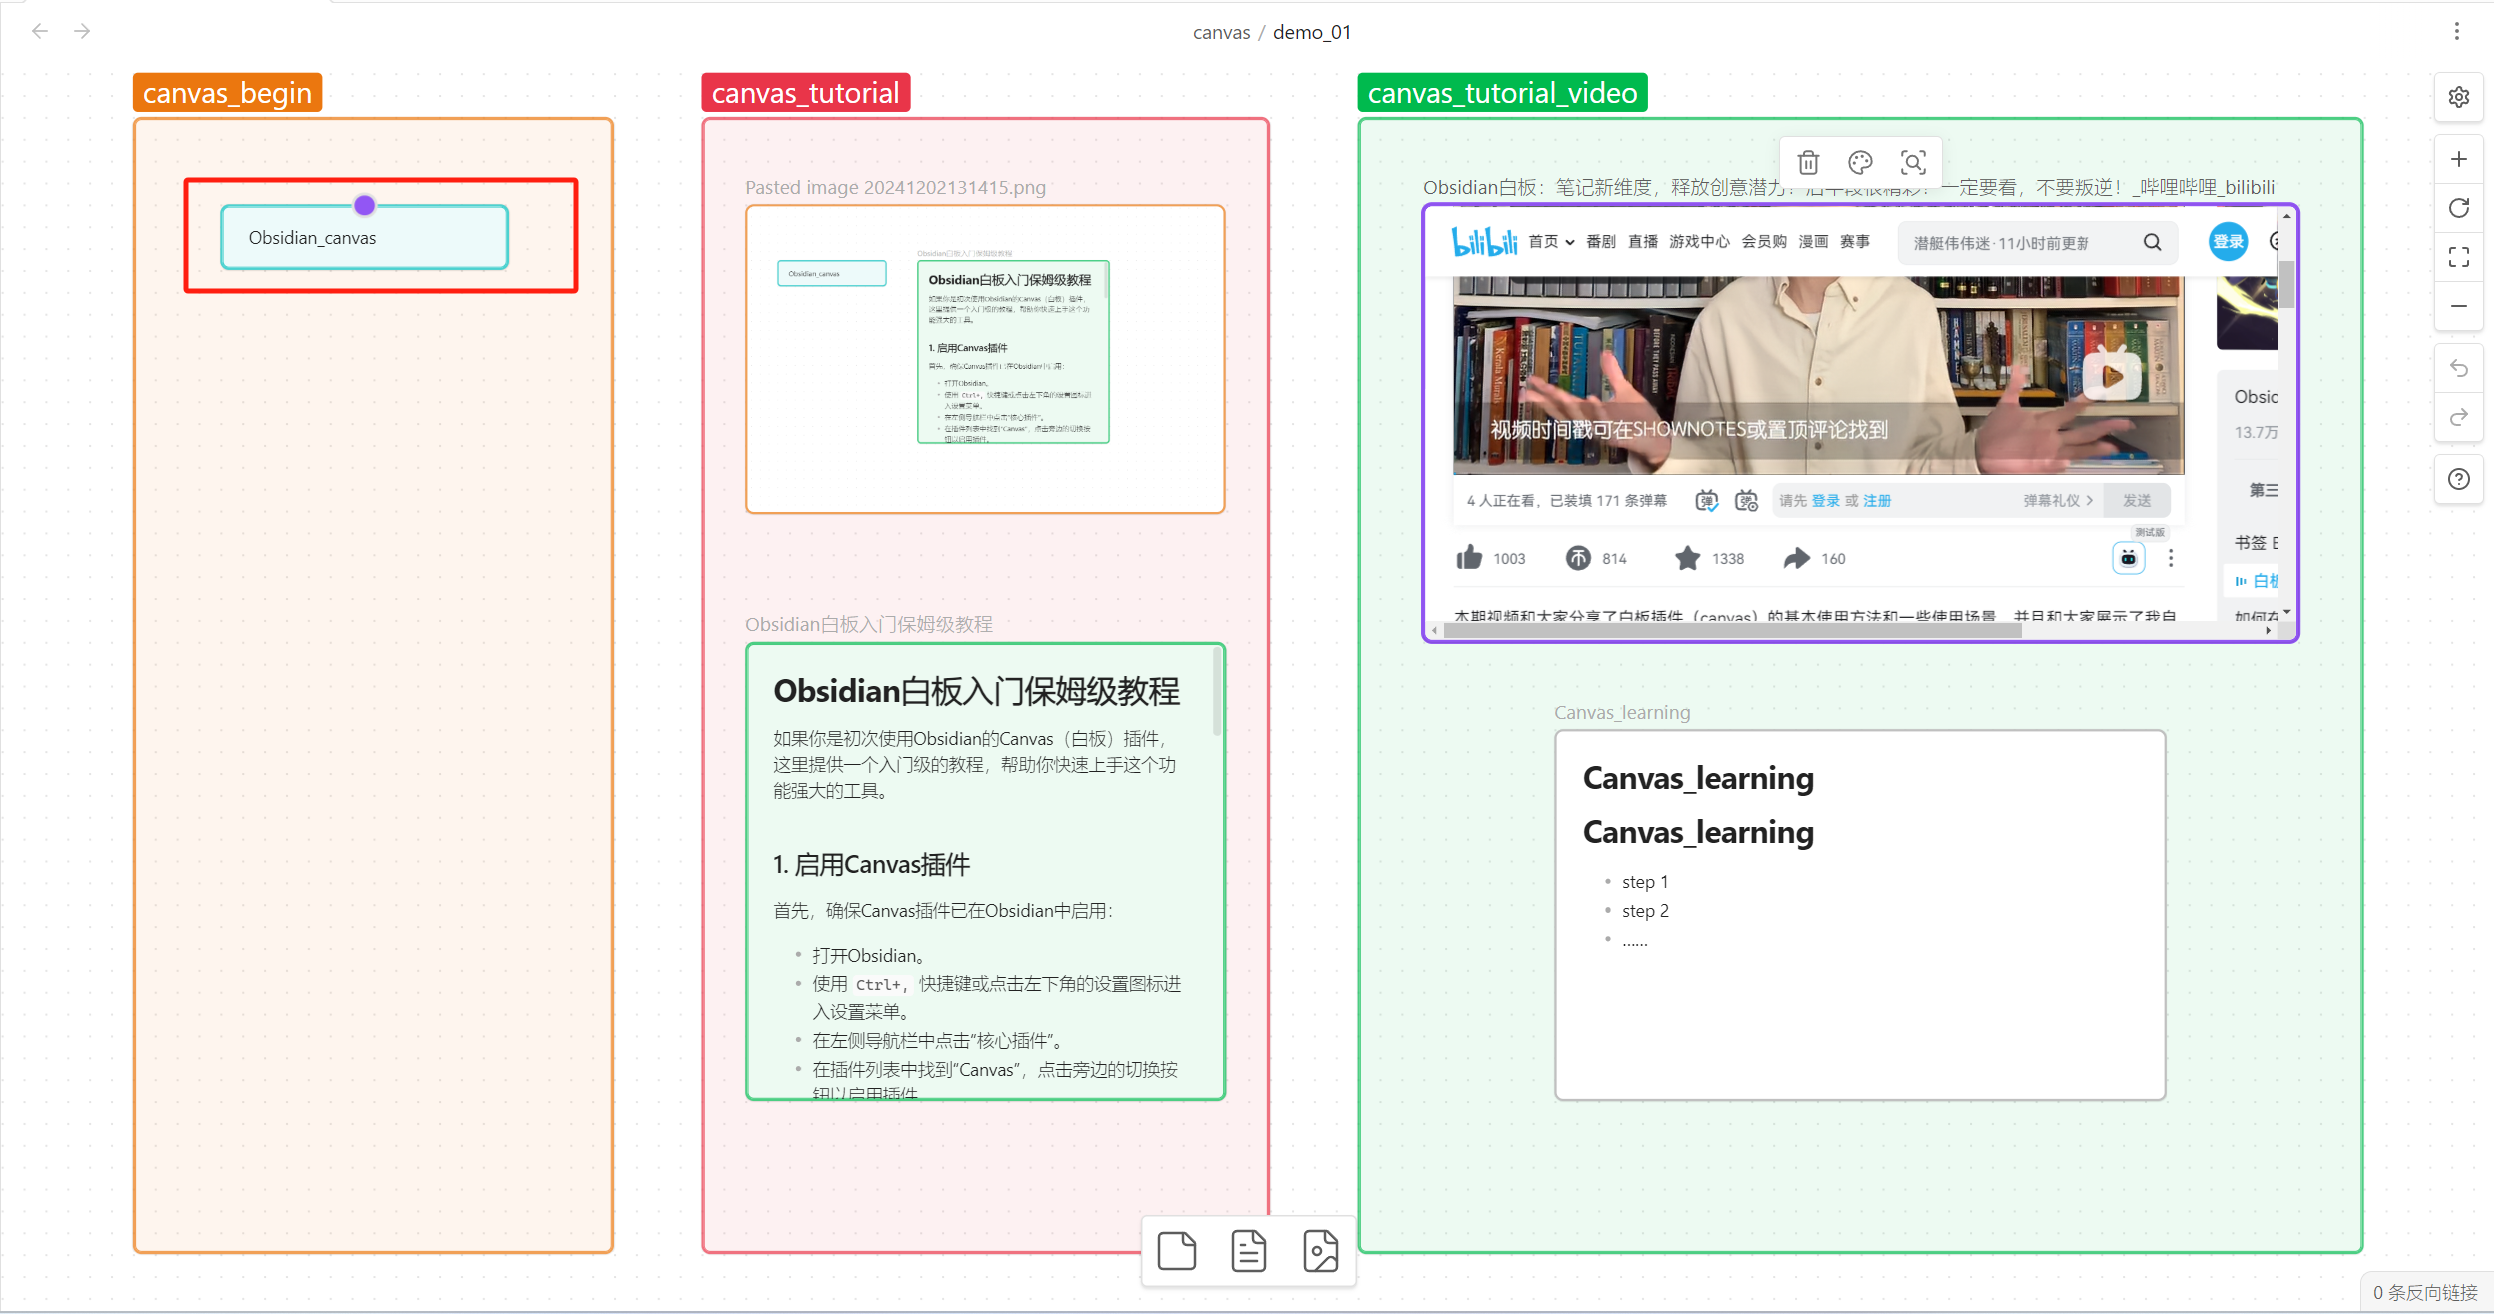Zoom to selection magnifier icon
The height and width of the screenshot is (1314, 2494).
pyautogui.click(x=1913, y=162)
